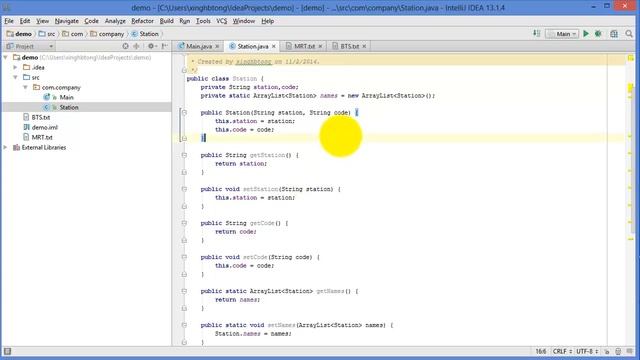This screenshot has height=360, width=640.
Task: Open the Code menu
Action: pos(91,21)
